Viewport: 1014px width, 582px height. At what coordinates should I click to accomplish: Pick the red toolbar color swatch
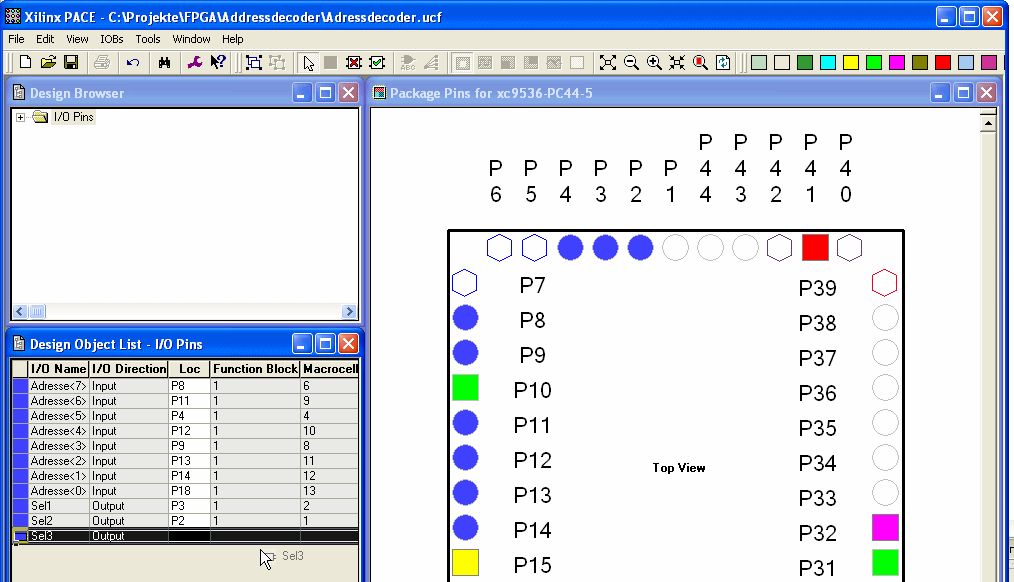click(943, 62)
